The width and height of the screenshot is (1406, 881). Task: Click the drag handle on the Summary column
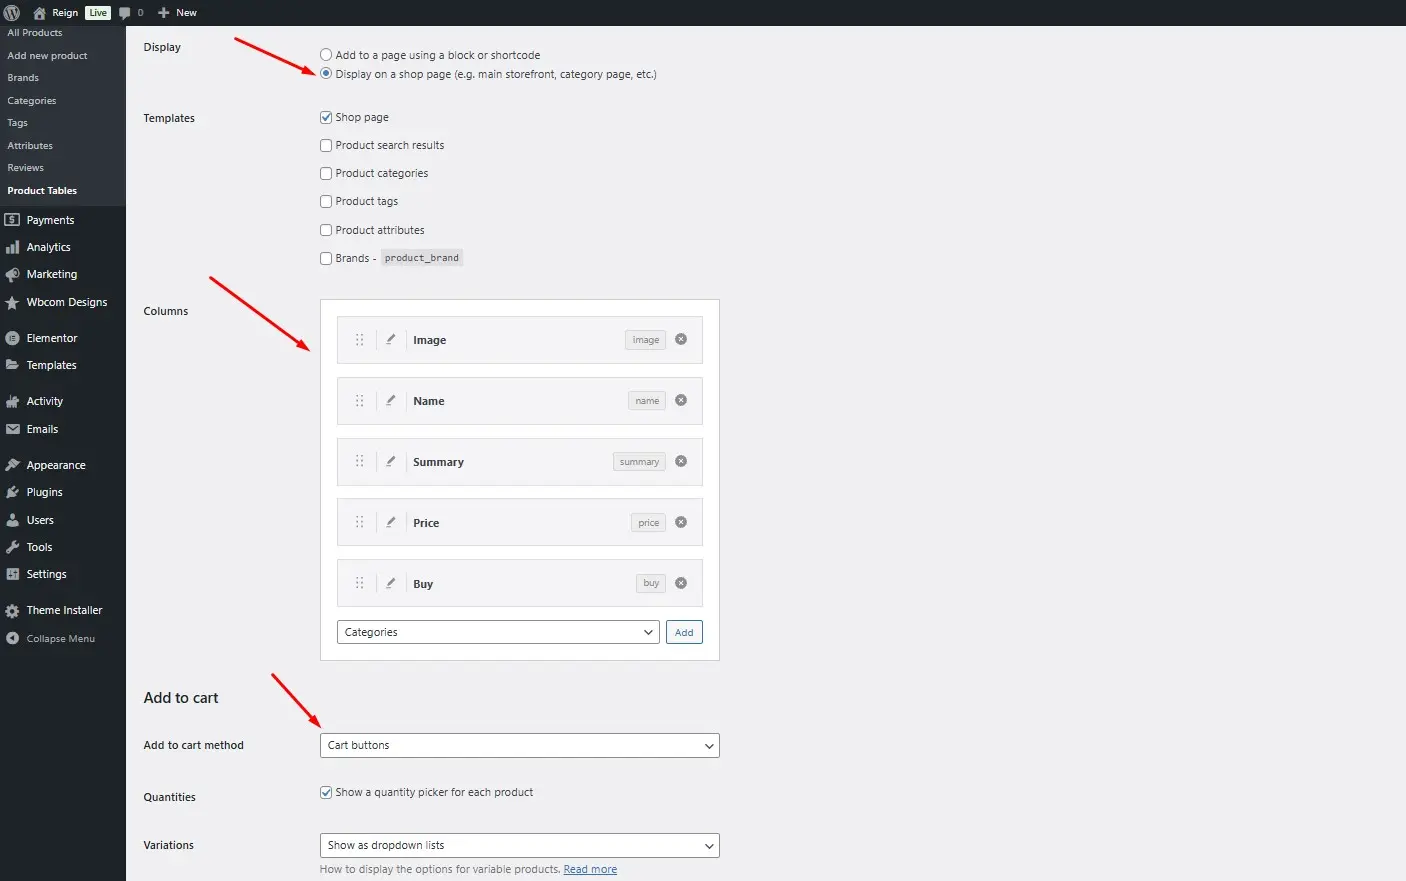[x=359, y=461]
